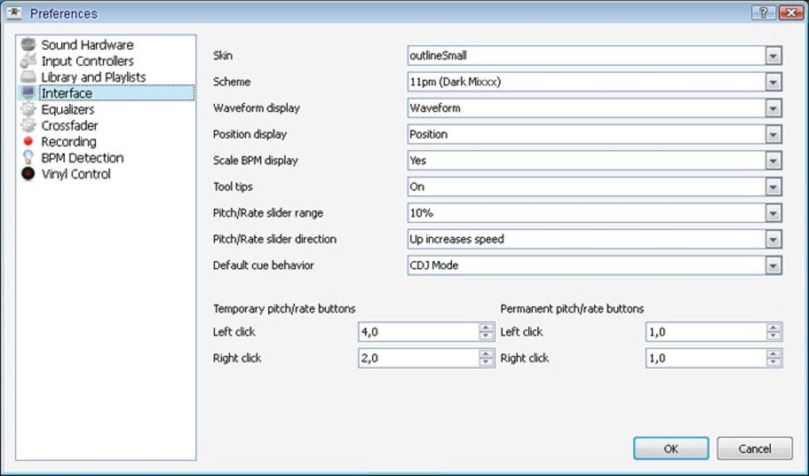The height and width of the screenshot is (476, 809).
Task: Click Permanent Right click value field
Action: [x=706, y=358]
